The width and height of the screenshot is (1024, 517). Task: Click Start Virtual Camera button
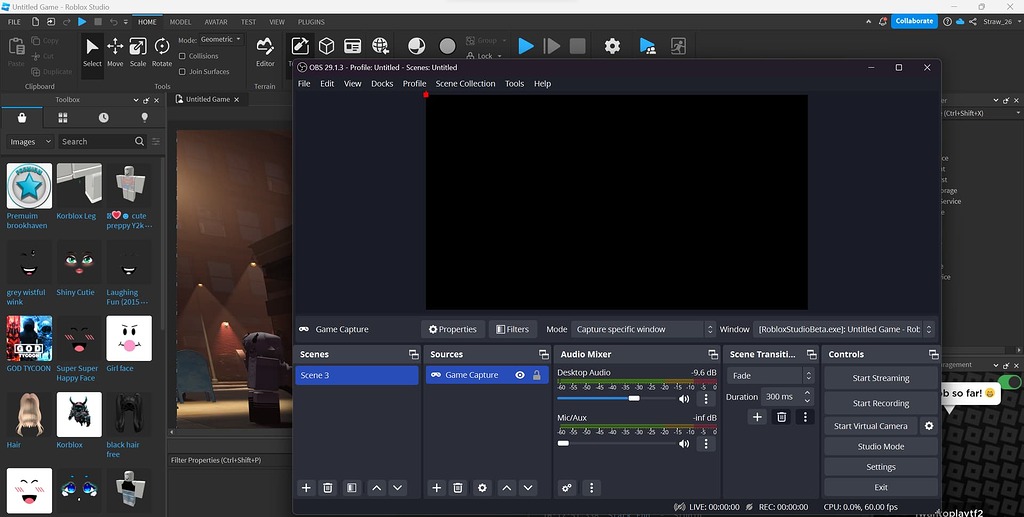tap(871, 426)
